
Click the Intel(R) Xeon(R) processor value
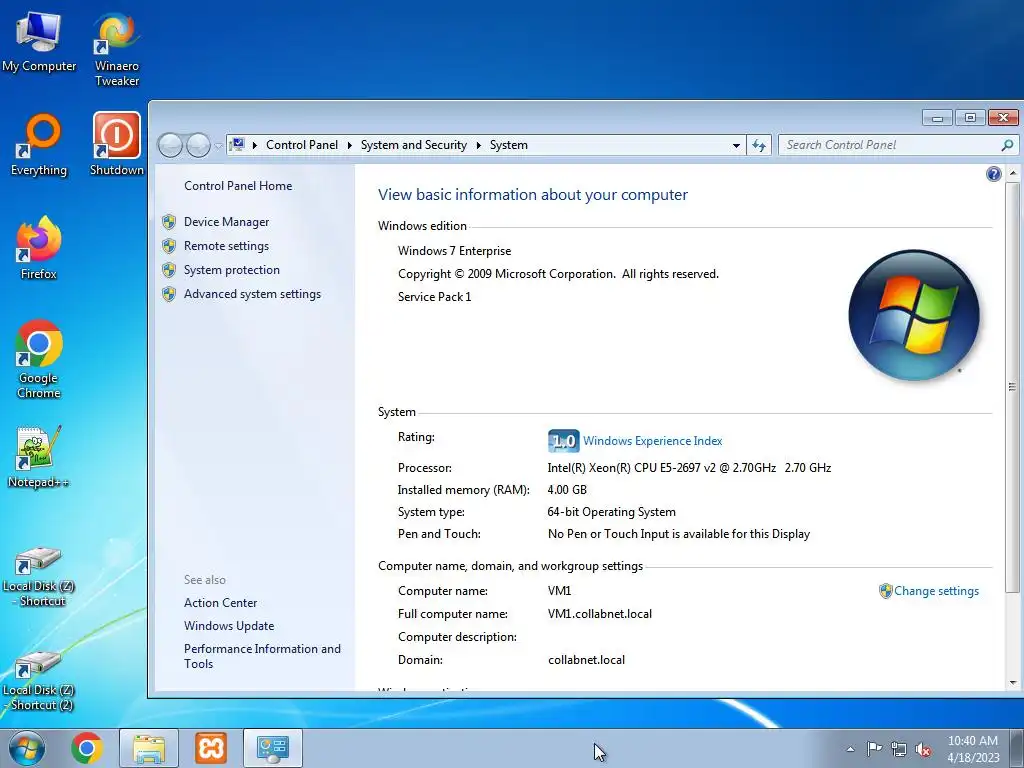click(689, 468)
